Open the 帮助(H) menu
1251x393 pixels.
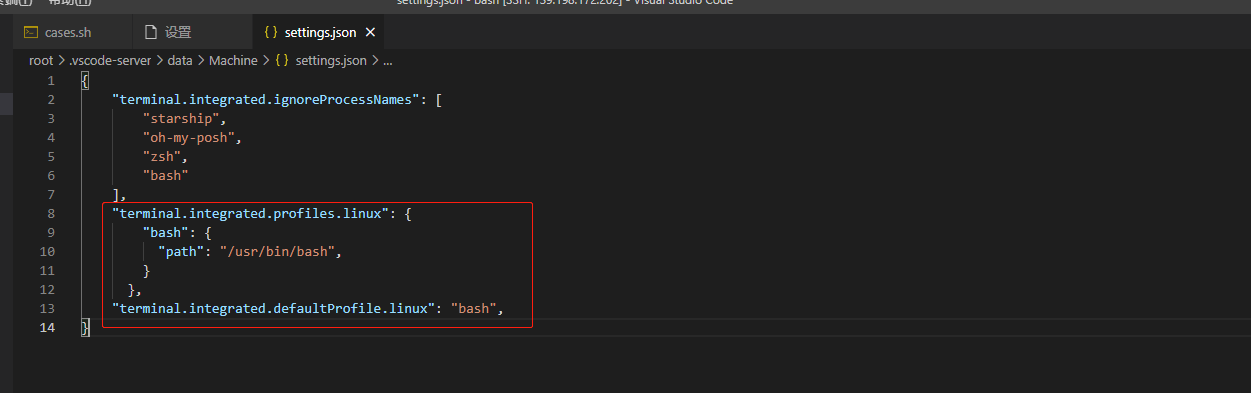pyautogui.click(x=68, y=3)
